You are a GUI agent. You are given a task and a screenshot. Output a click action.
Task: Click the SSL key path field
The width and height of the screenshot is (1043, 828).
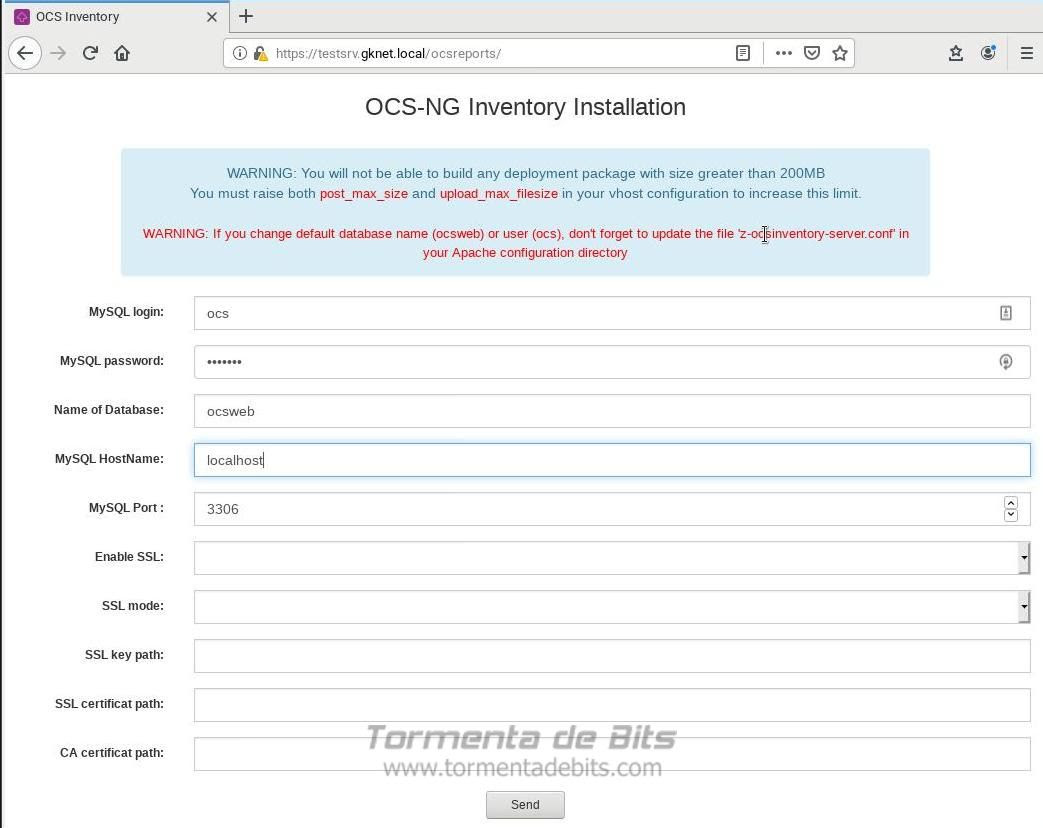(x=612, y=656)
